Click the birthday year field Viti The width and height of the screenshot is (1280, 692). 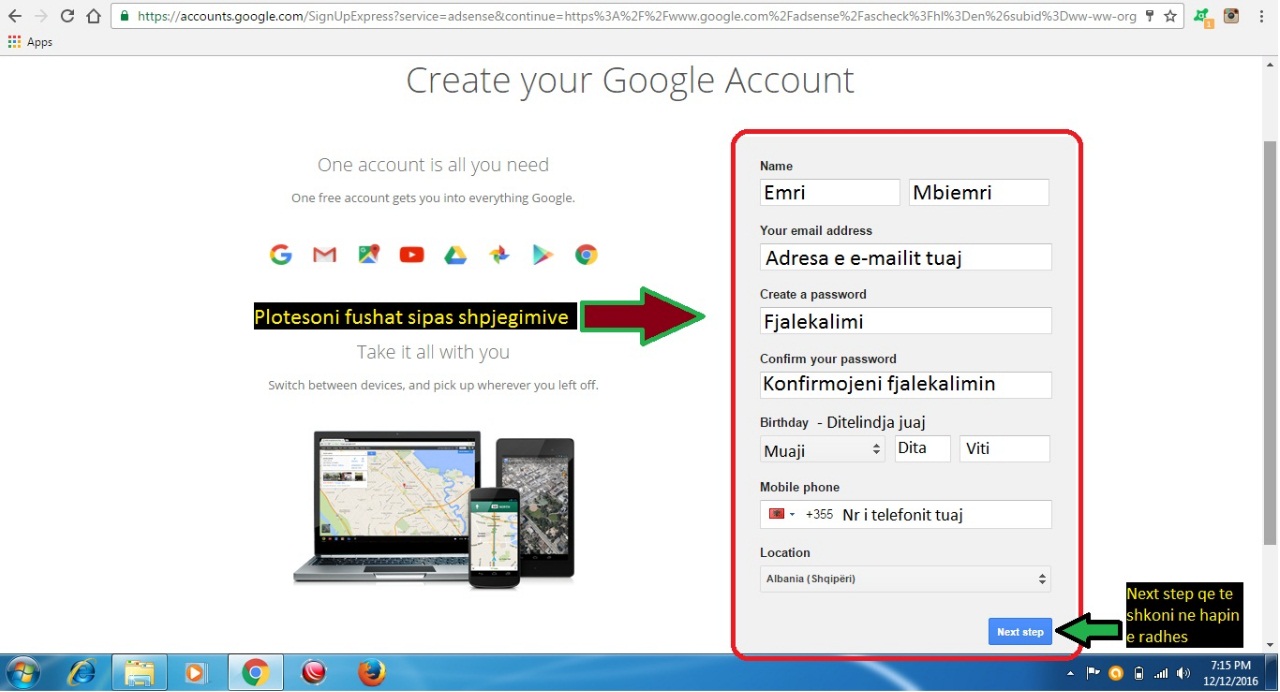tap(1005, 448)
